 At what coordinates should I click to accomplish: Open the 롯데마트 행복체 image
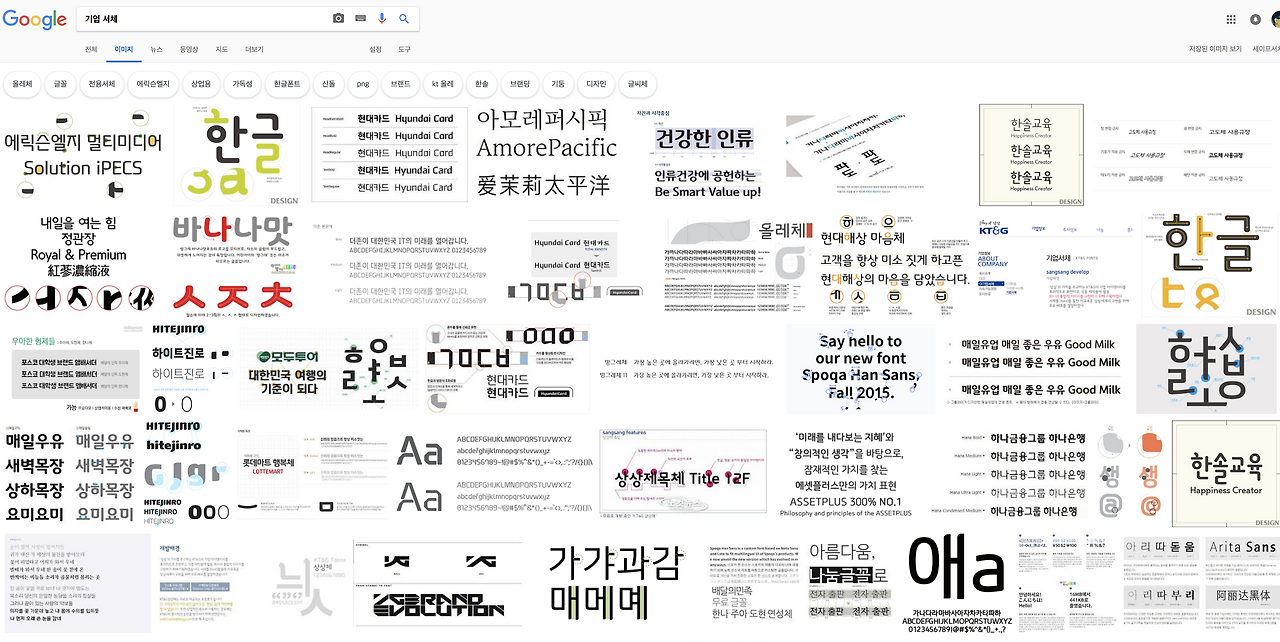click(x=315, y=474)
